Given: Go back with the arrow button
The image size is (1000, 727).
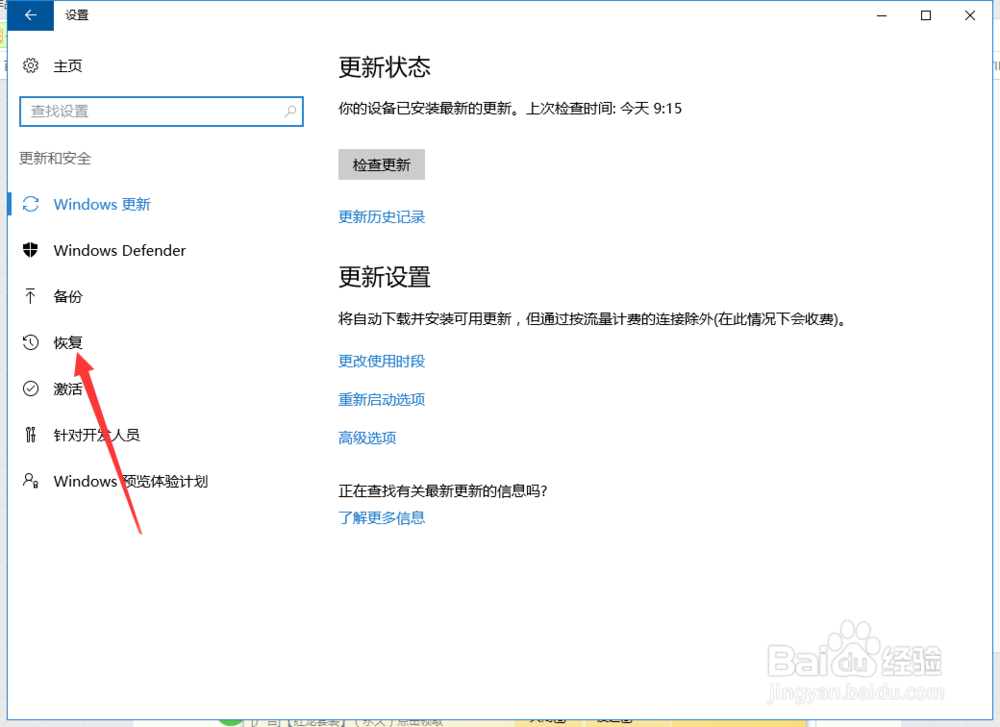Looking at the screenshot, I should click(x=31, y=15).
